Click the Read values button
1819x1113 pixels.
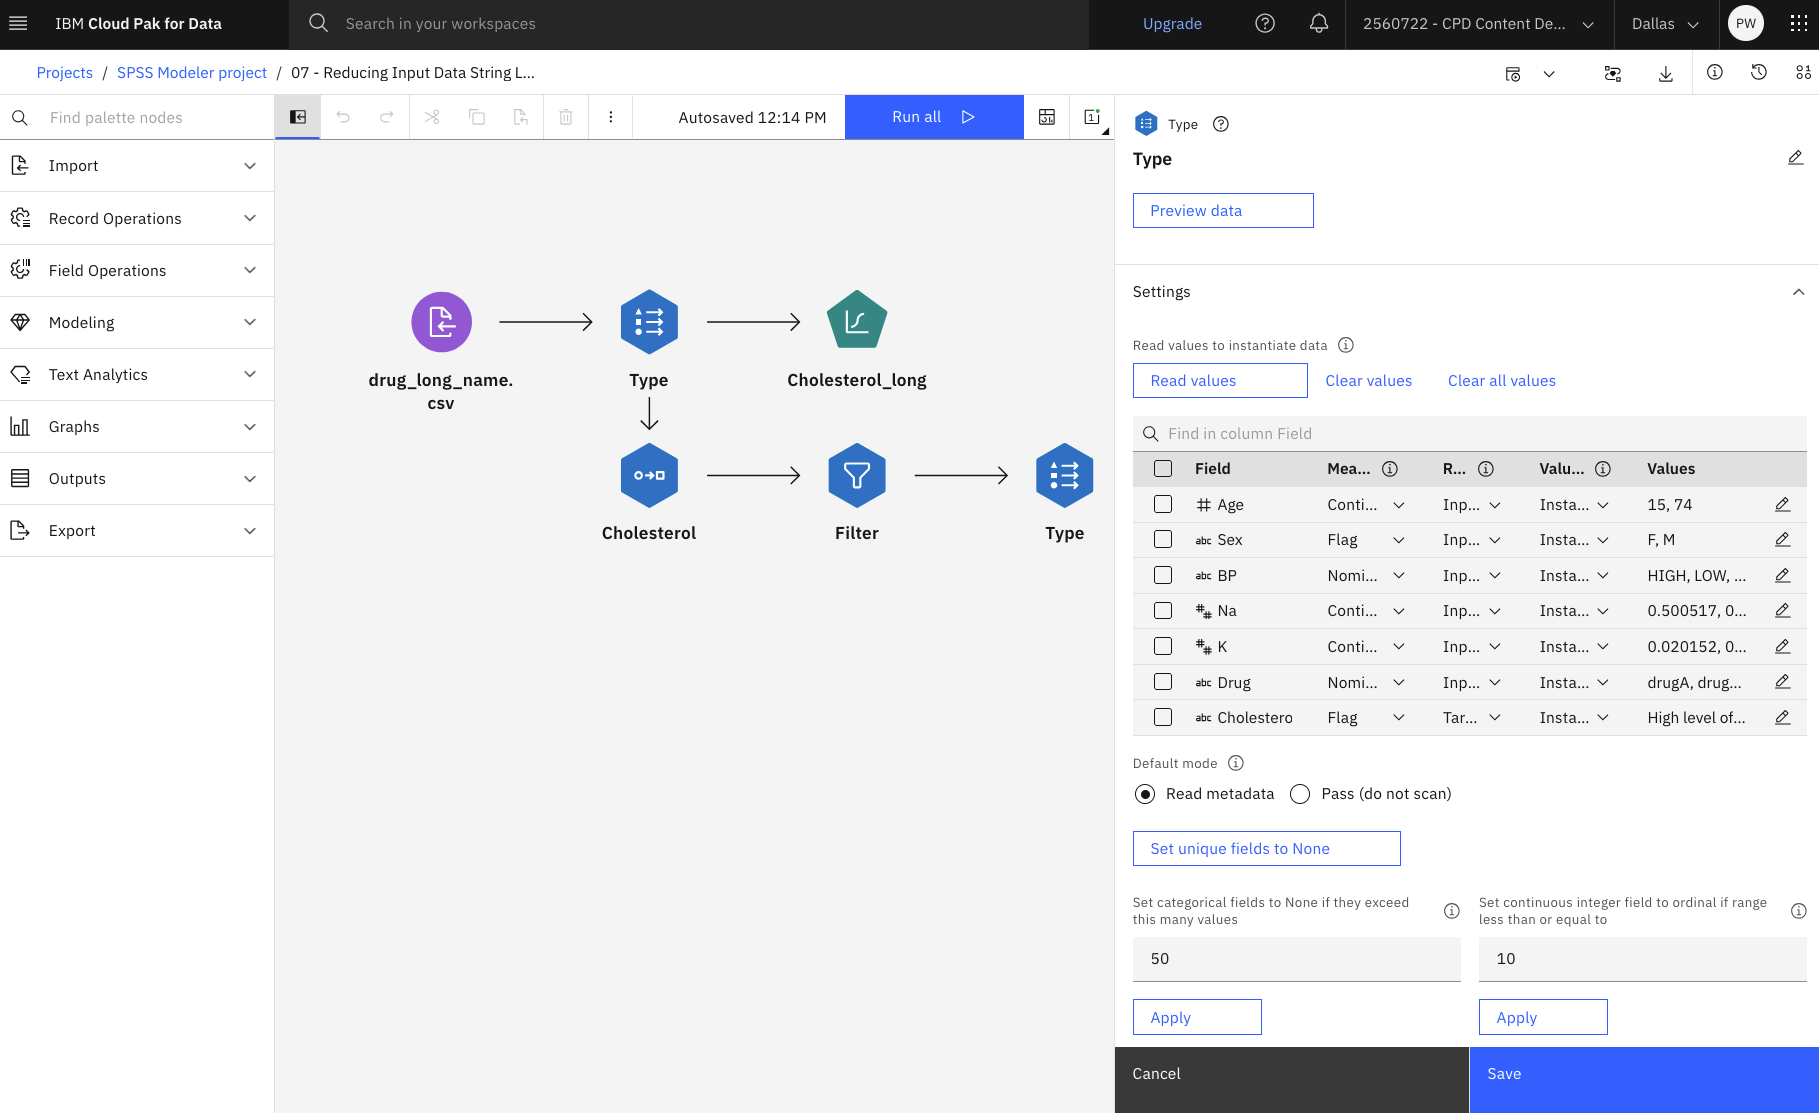click(x=1220, y=381)
